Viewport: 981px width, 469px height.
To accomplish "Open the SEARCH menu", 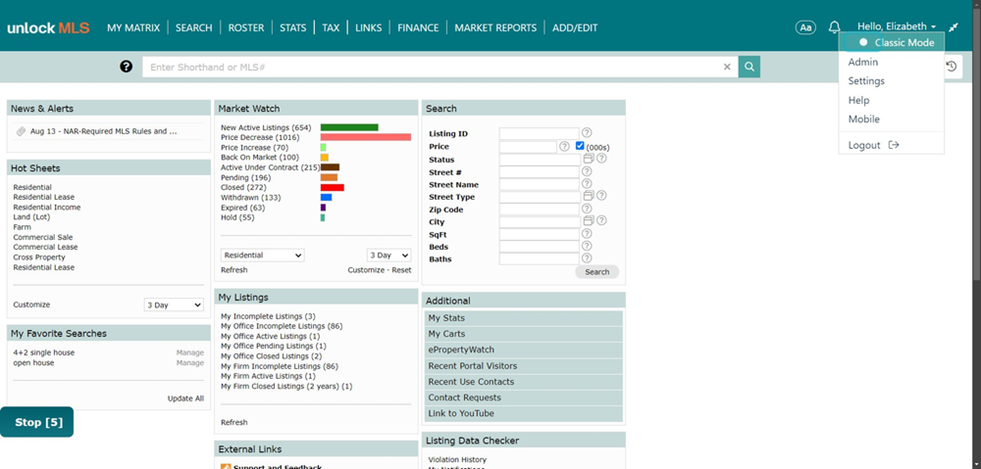I will coord(194,28).
